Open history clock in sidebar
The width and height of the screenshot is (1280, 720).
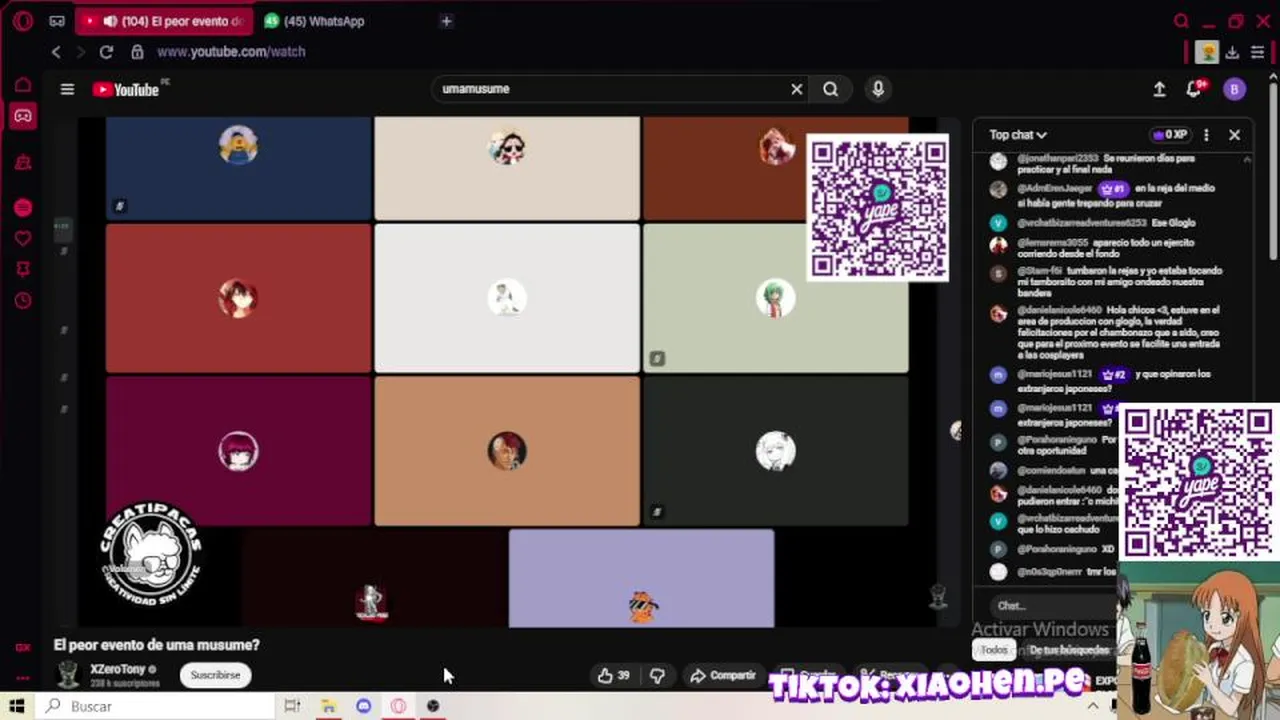tap(23, 300)
